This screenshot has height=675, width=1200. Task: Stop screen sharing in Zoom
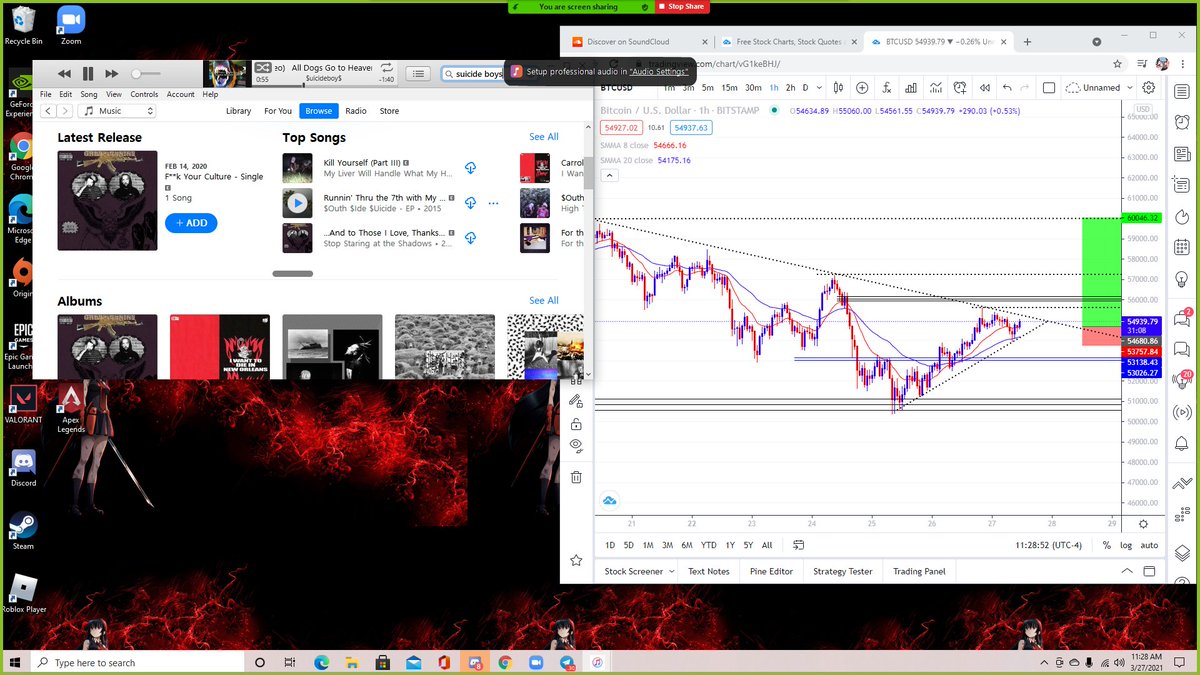pyautogui.click(x=683, y=6)
